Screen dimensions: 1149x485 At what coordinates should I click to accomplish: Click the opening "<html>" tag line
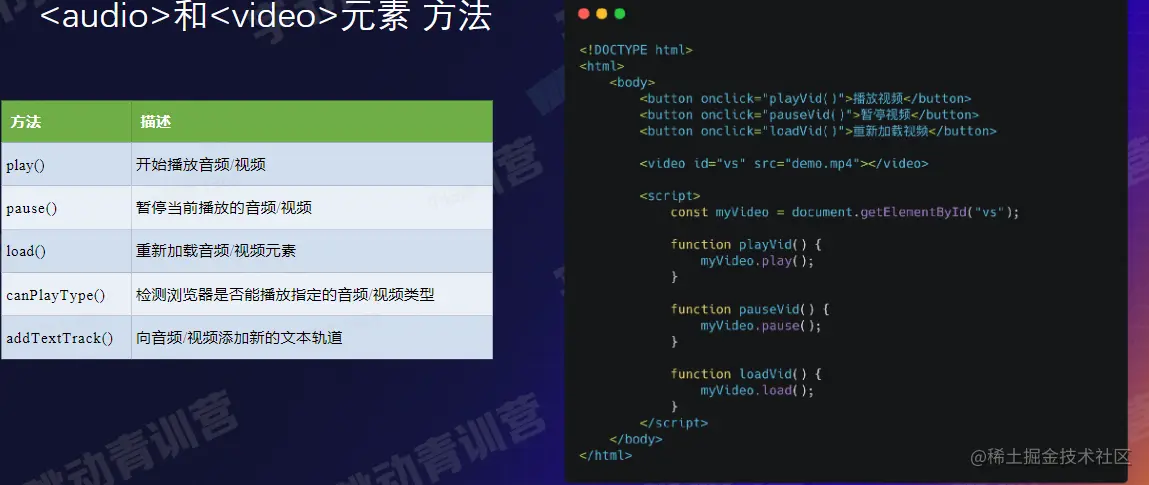tap(602, 66)
